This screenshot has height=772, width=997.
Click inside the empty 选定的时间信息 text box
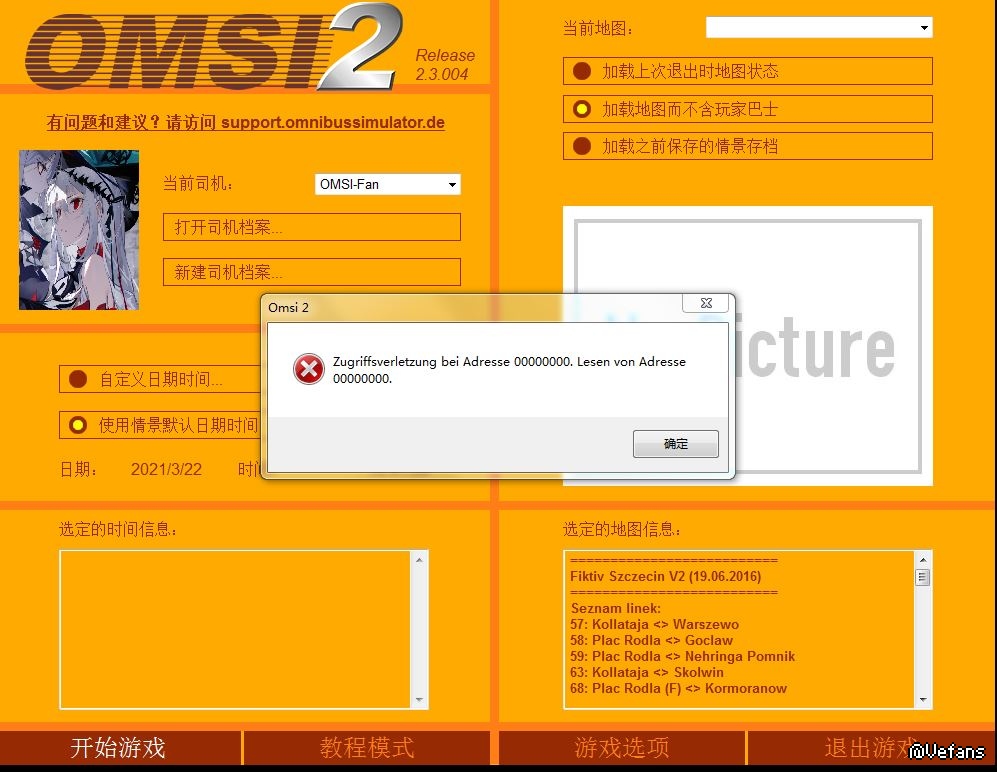coord(235,630)
